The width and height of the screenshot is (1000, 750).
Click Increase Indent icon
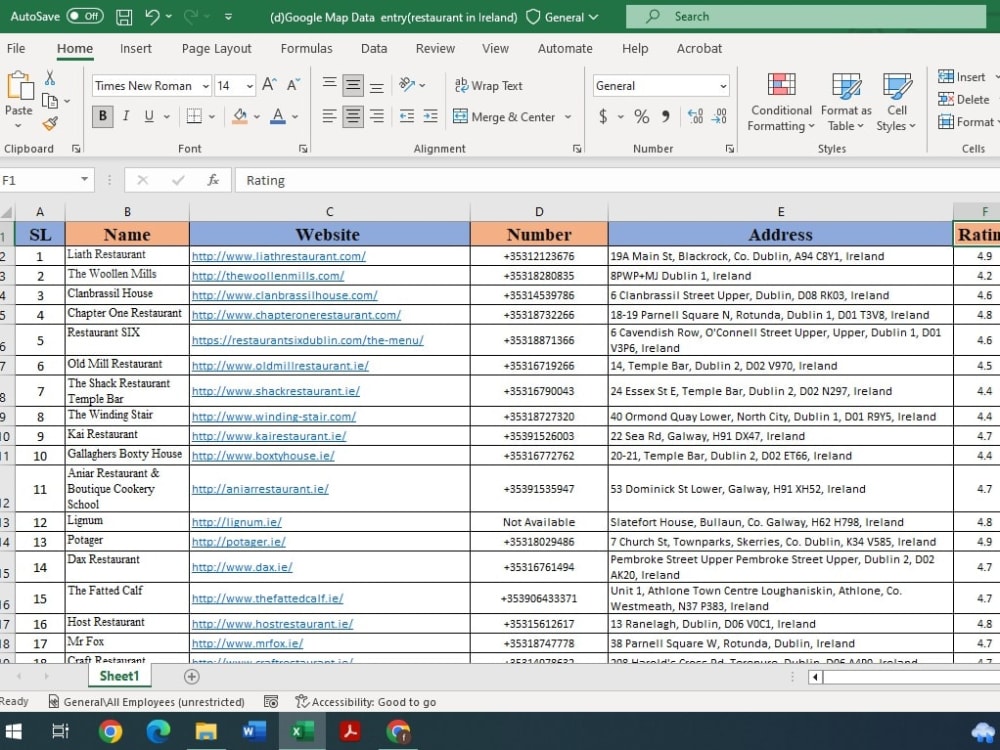coord(430,116)
